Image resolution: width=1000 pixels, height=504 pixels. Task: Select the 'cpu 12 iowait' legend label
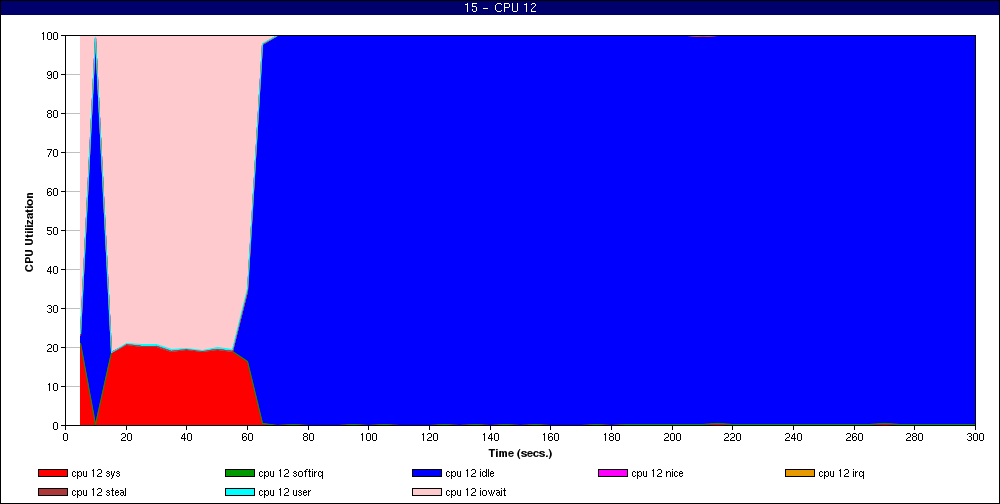(x=476, y=492)
